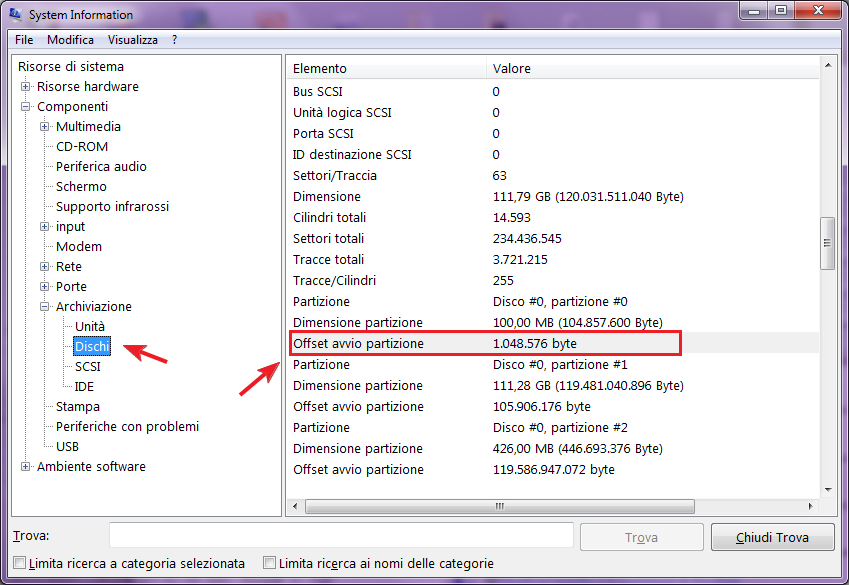Screen dimensions: 849x585
Task: Select the Cilindri totali row
Action: [x=553, y=218]
